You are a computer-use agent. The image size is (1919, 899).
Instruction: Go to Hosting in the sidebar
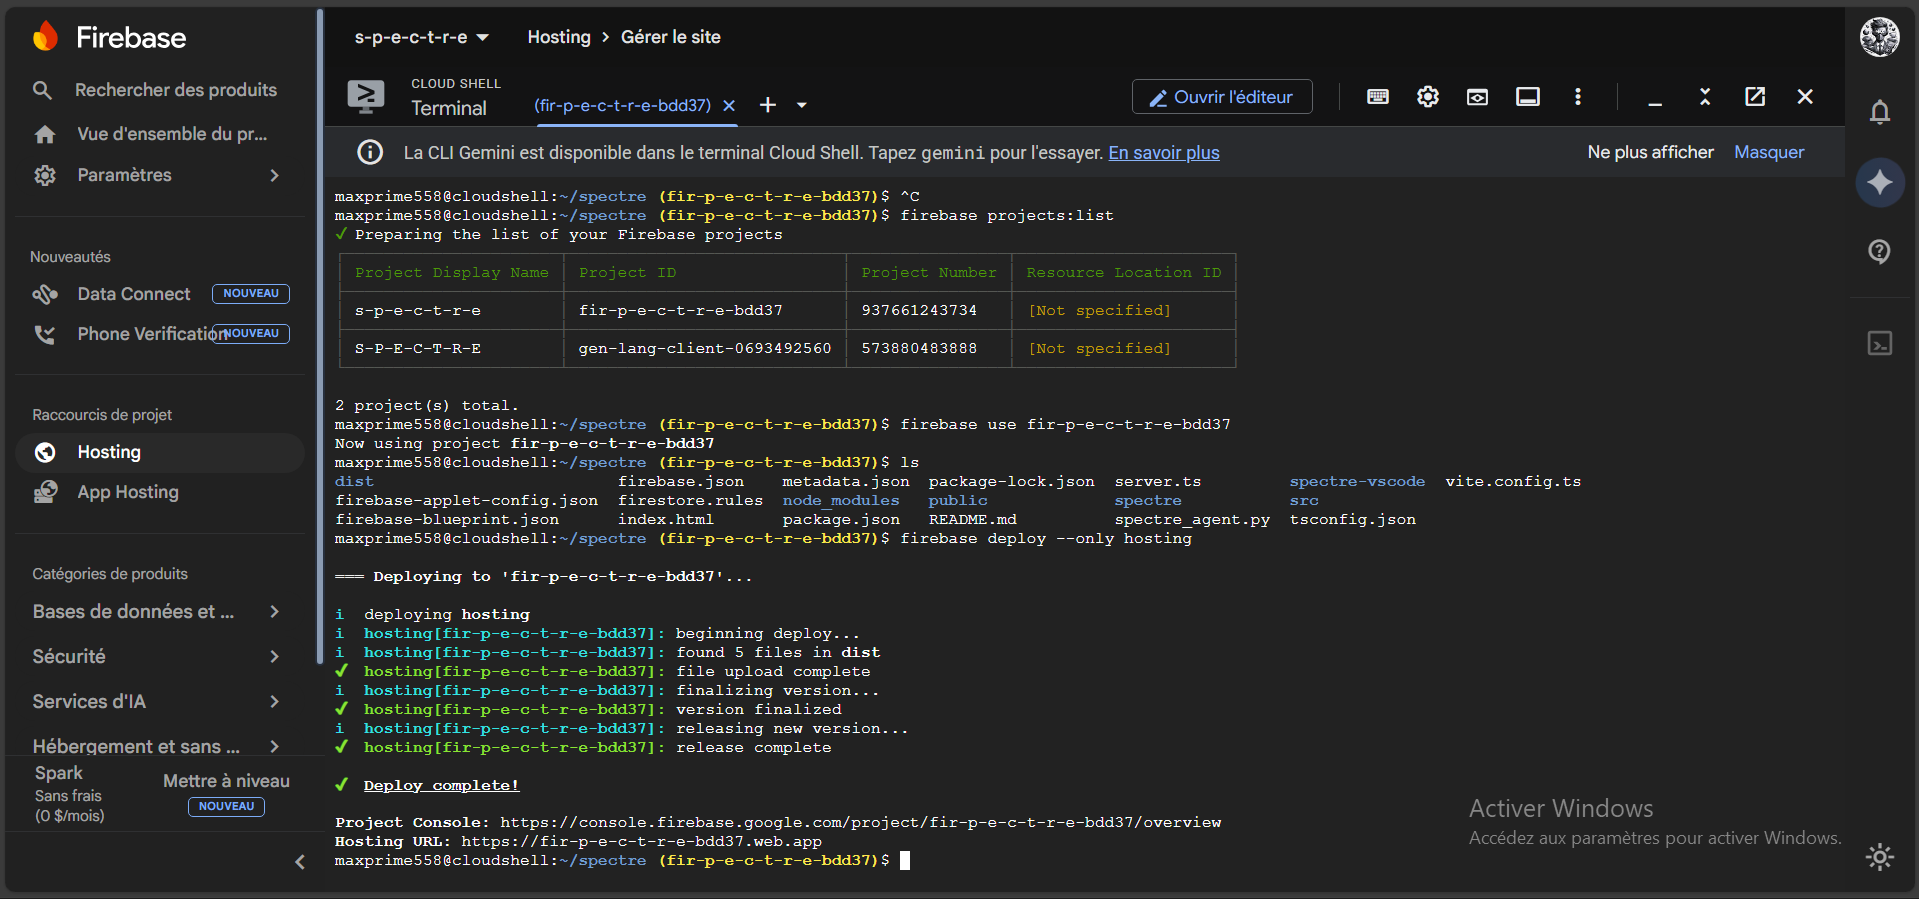[109, 452]
